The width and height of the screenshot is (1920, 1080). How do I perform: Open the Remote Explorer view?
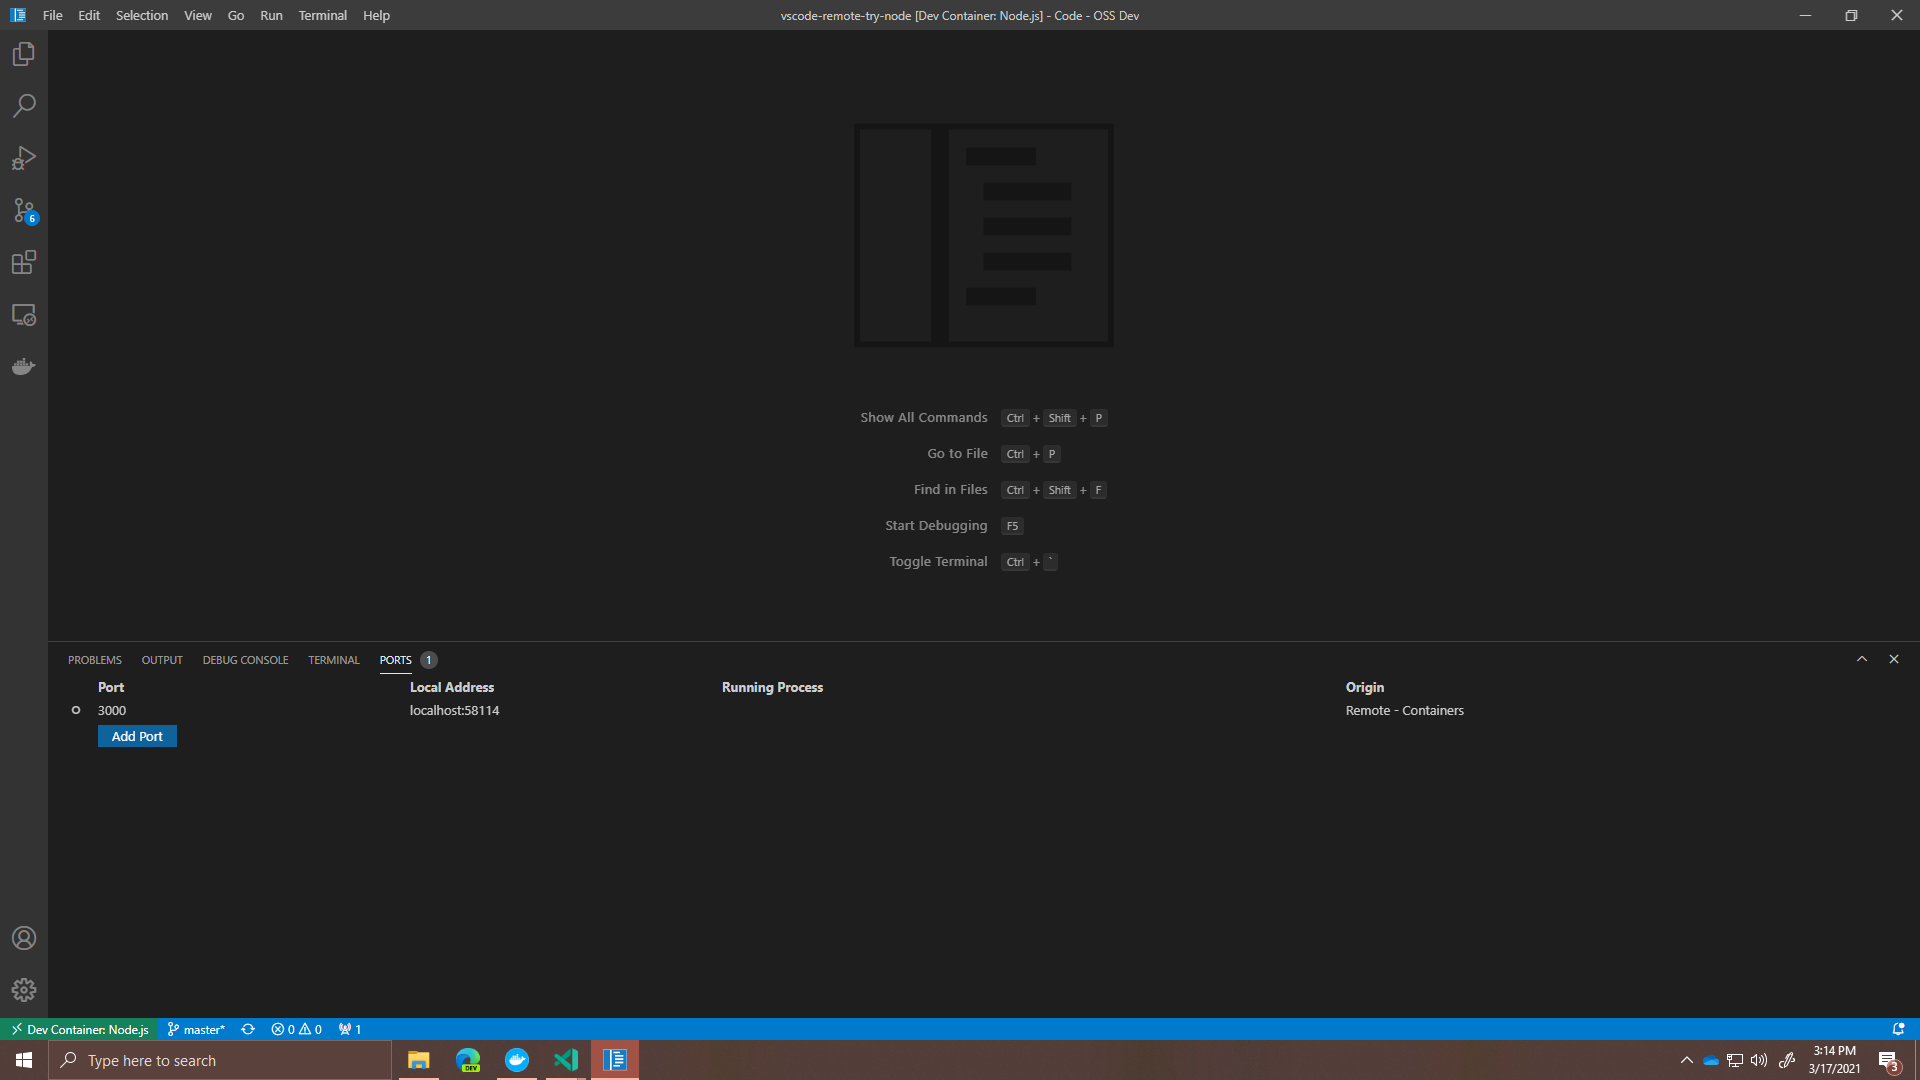(x=23, y=314)
